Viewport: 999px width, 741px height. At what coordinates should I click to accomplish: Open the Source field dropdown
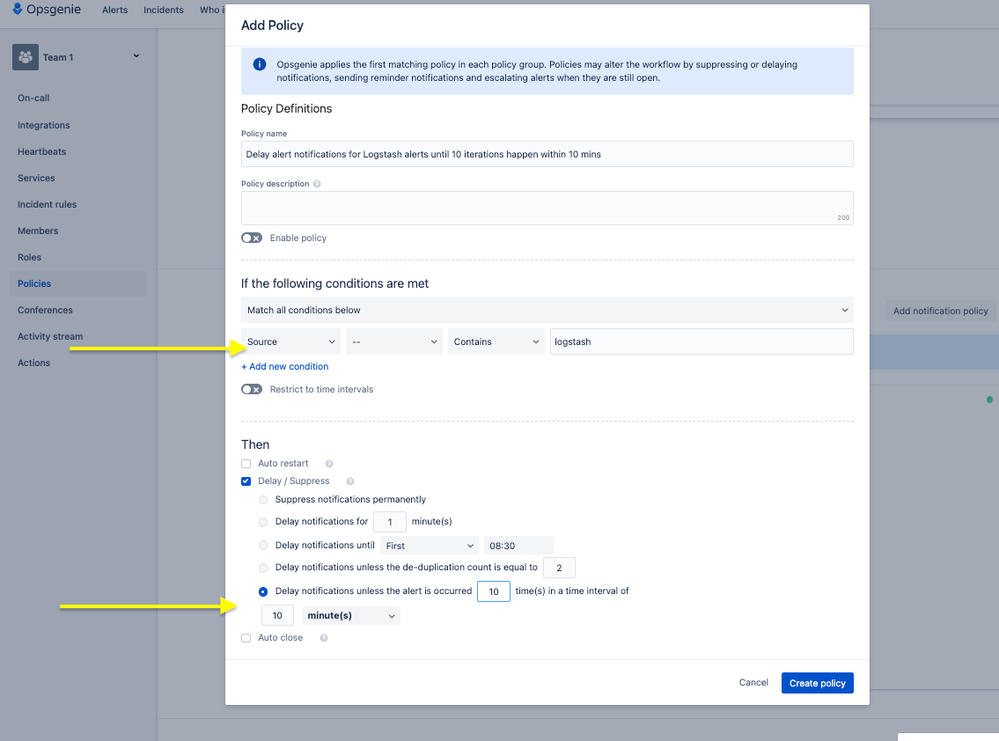[x=291, y=342]
